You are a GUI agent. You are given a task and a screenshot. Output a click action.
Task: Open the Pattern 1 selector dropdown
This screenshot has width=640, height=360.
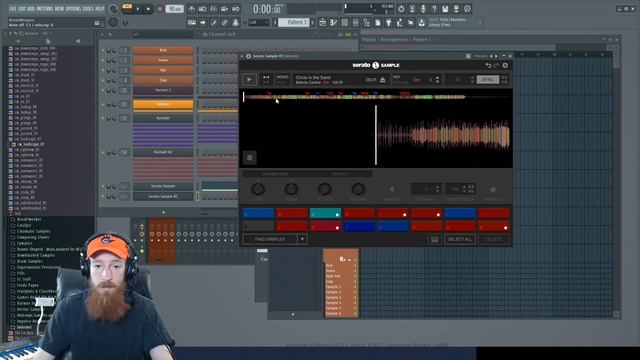(293, 22)
